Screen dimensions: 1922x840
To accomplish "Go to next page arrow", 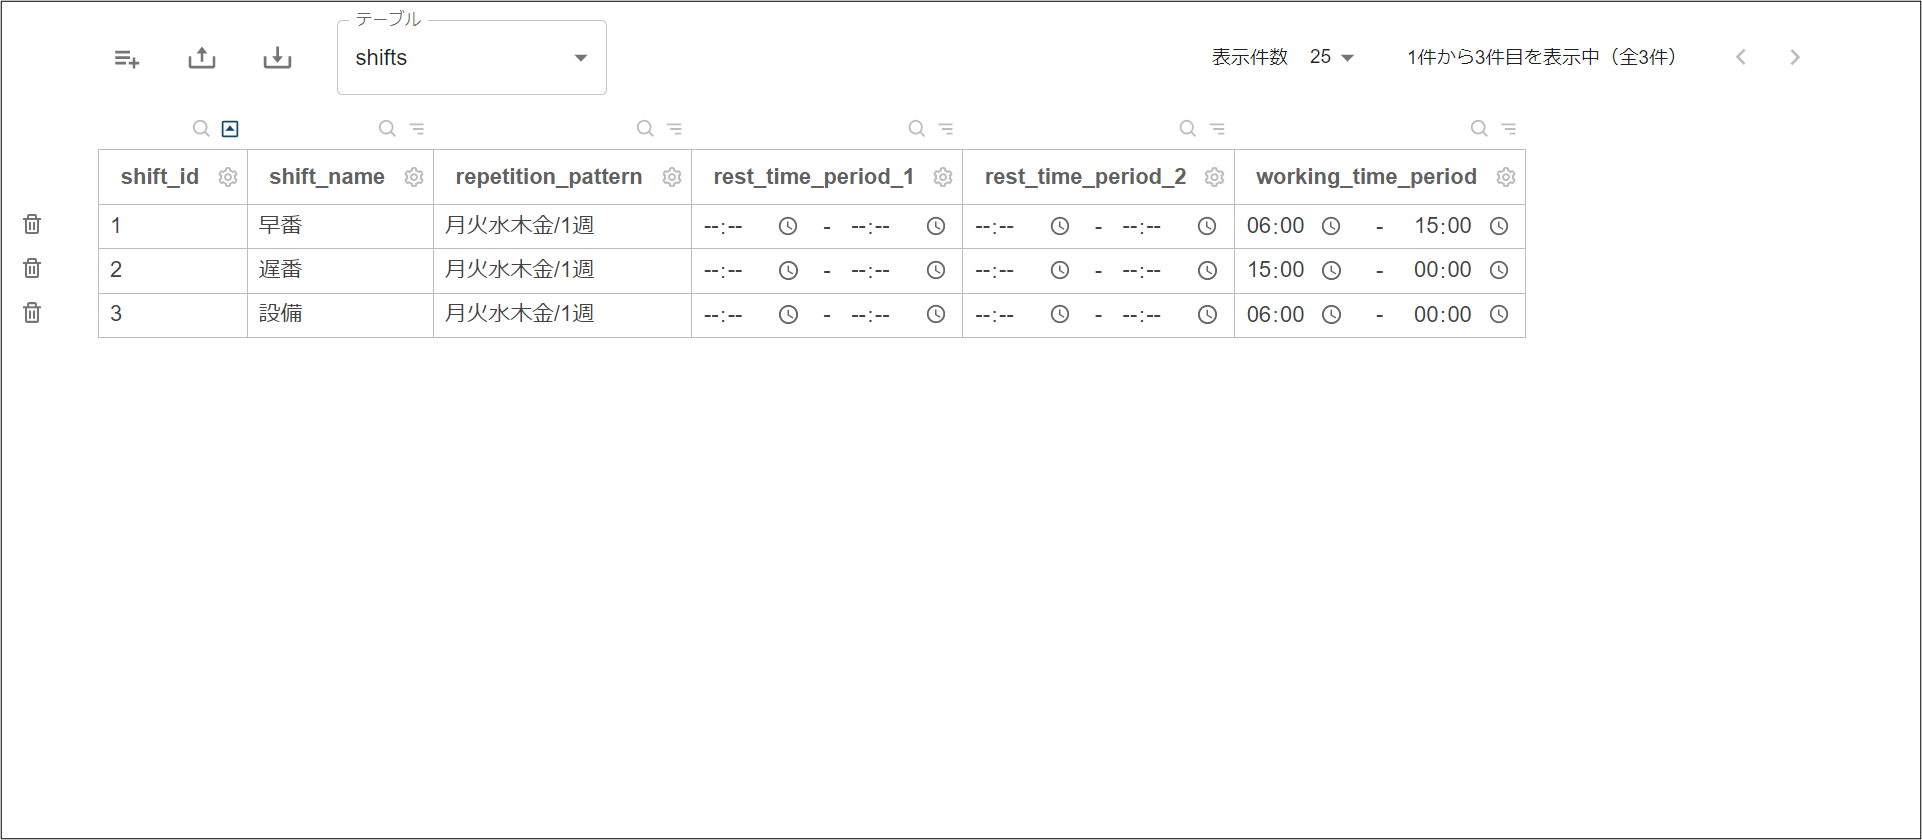I will (x=1795, y=57).
